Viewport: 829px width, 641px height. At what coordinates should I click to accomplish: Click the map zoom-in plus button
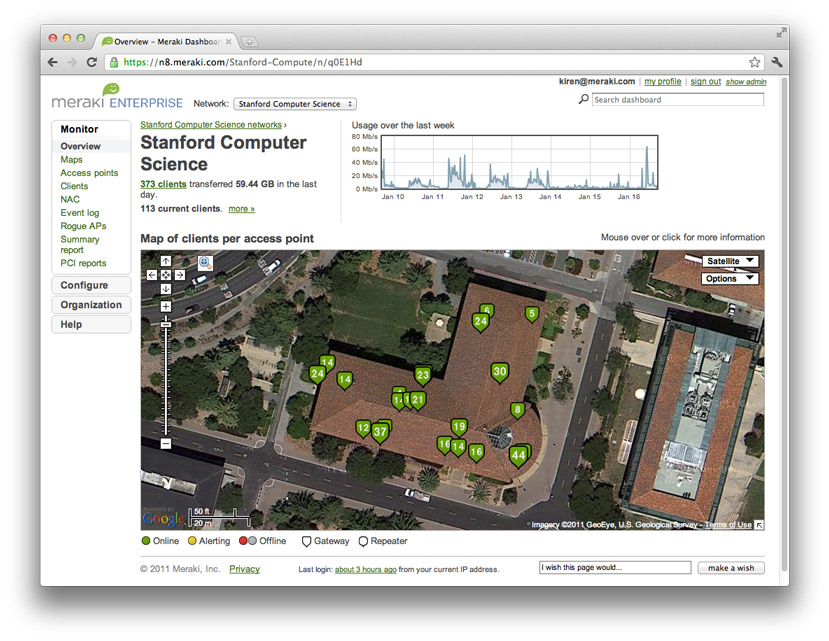(x=166, y=307)
